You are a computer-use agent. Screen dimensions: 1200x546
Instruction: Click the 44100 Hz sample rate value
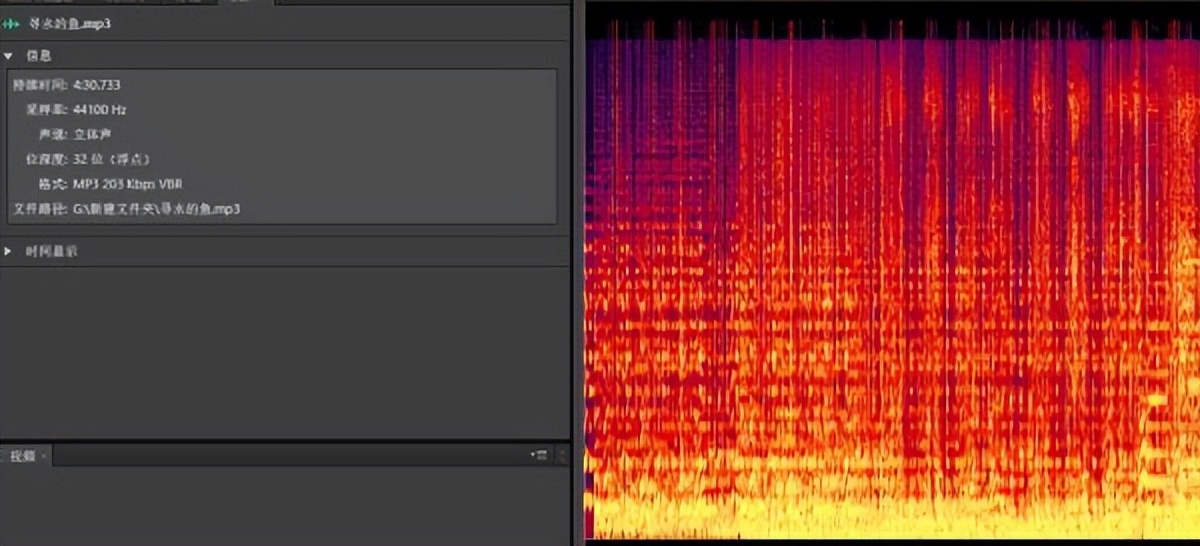click(100, 110)
